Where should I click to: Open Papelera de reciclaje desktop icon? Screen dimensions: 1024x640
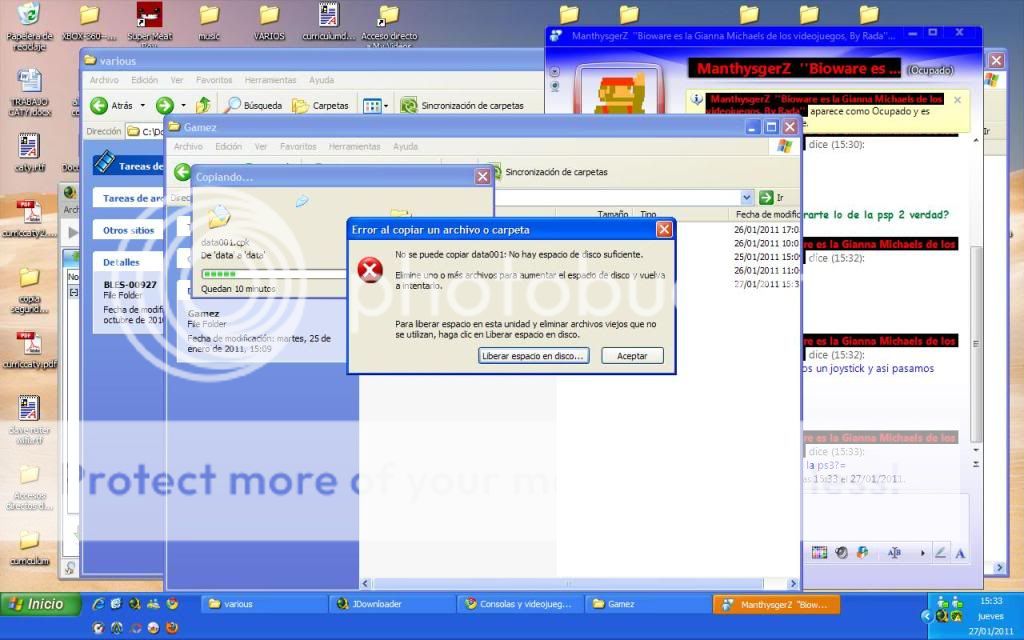pyautogui.click(x=29, y=25)
